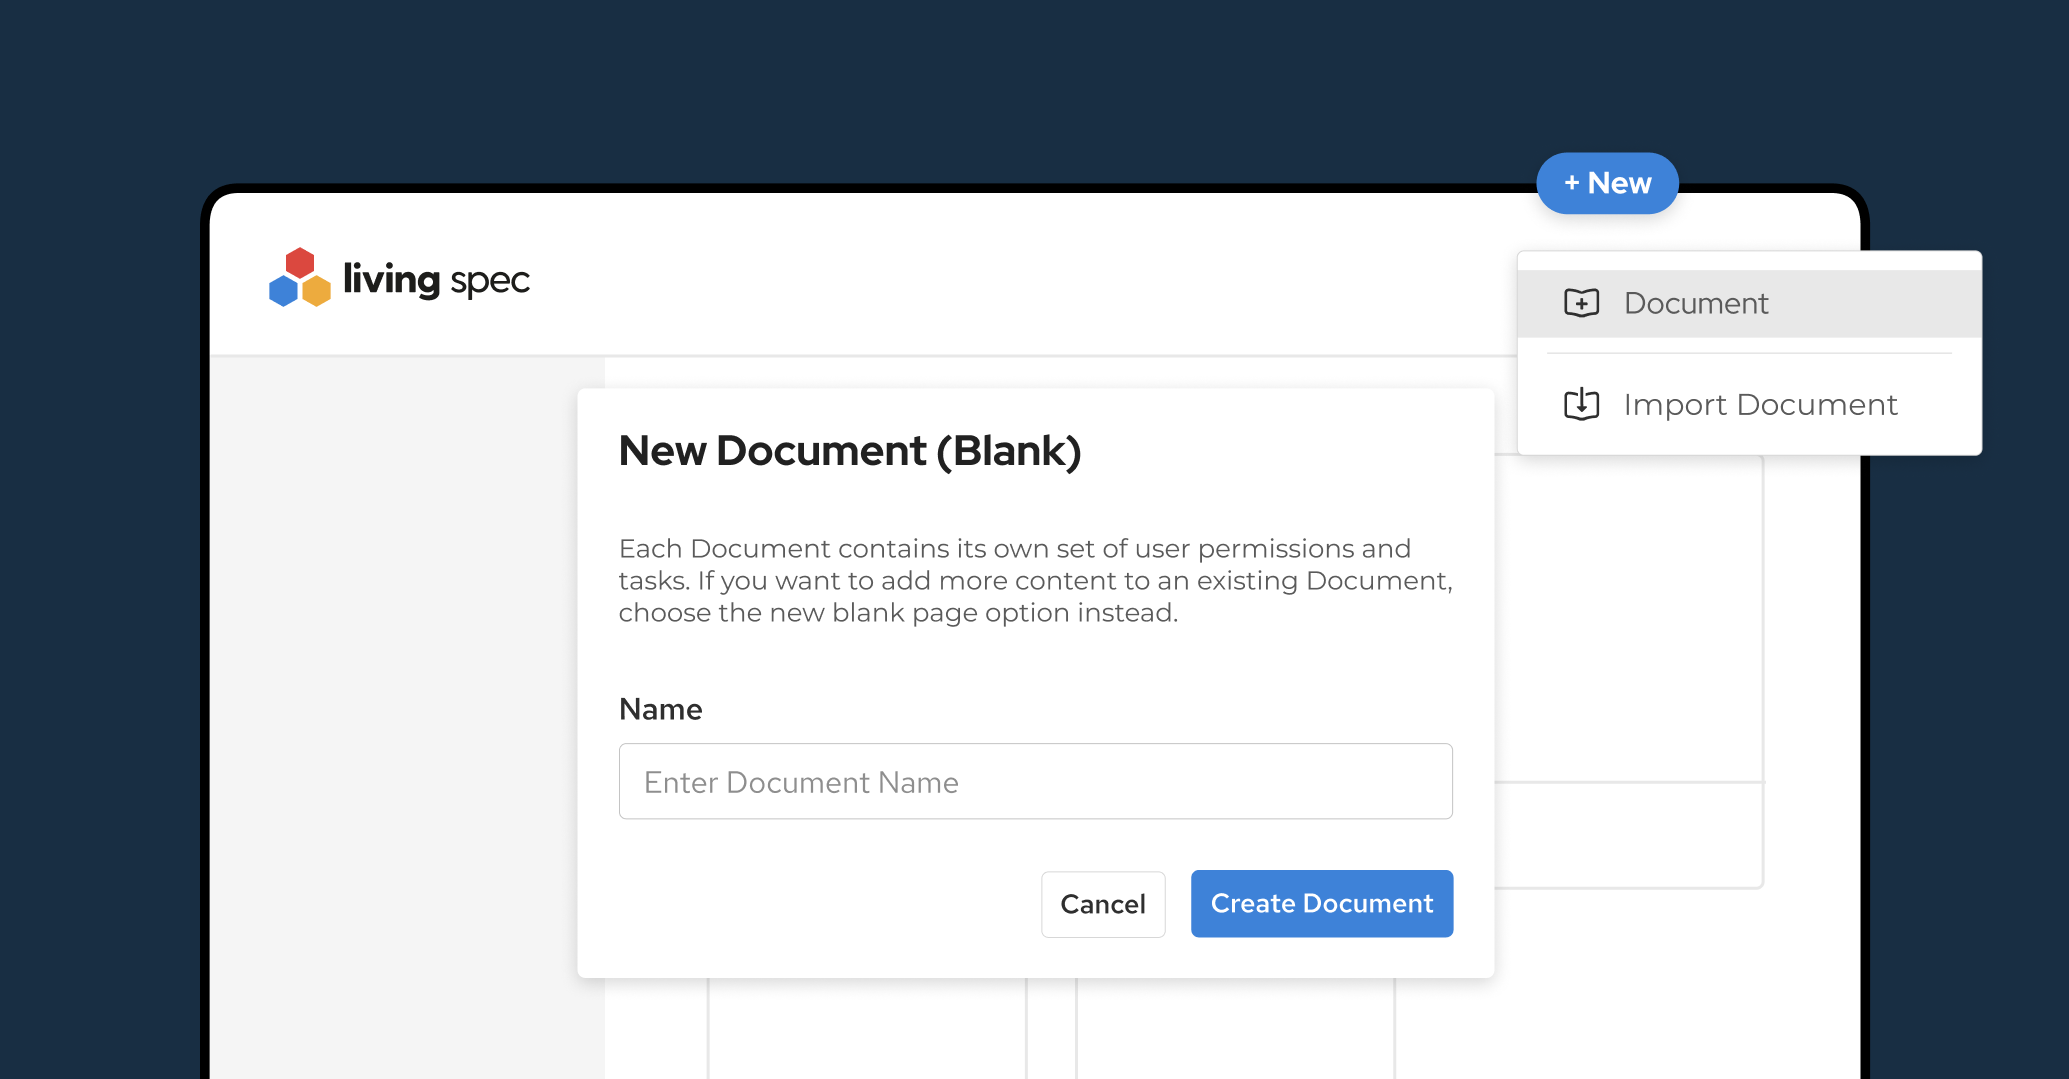The image size is (2069, 1079).
Task: Click the yellow hexagon in the logo
Action: pos(317,291)
